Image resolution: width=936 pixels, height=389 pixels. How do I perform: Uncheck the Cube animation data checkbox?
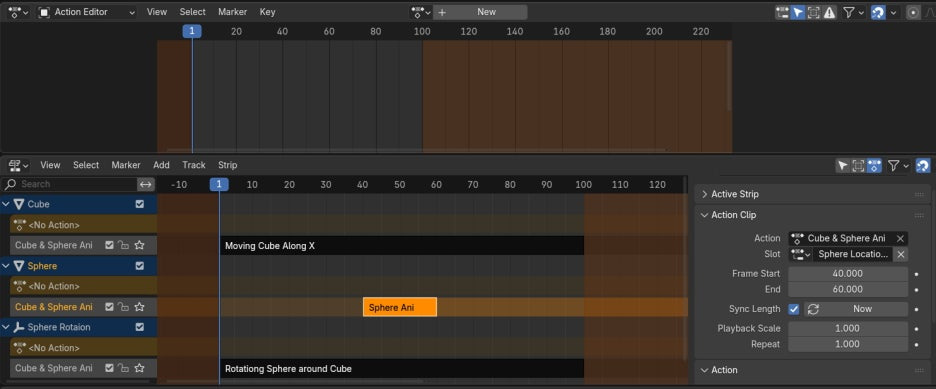(x=140, y=204)
